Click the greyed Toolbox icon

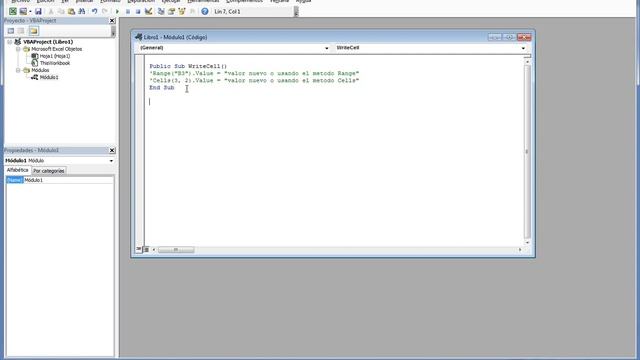[192, 11]
